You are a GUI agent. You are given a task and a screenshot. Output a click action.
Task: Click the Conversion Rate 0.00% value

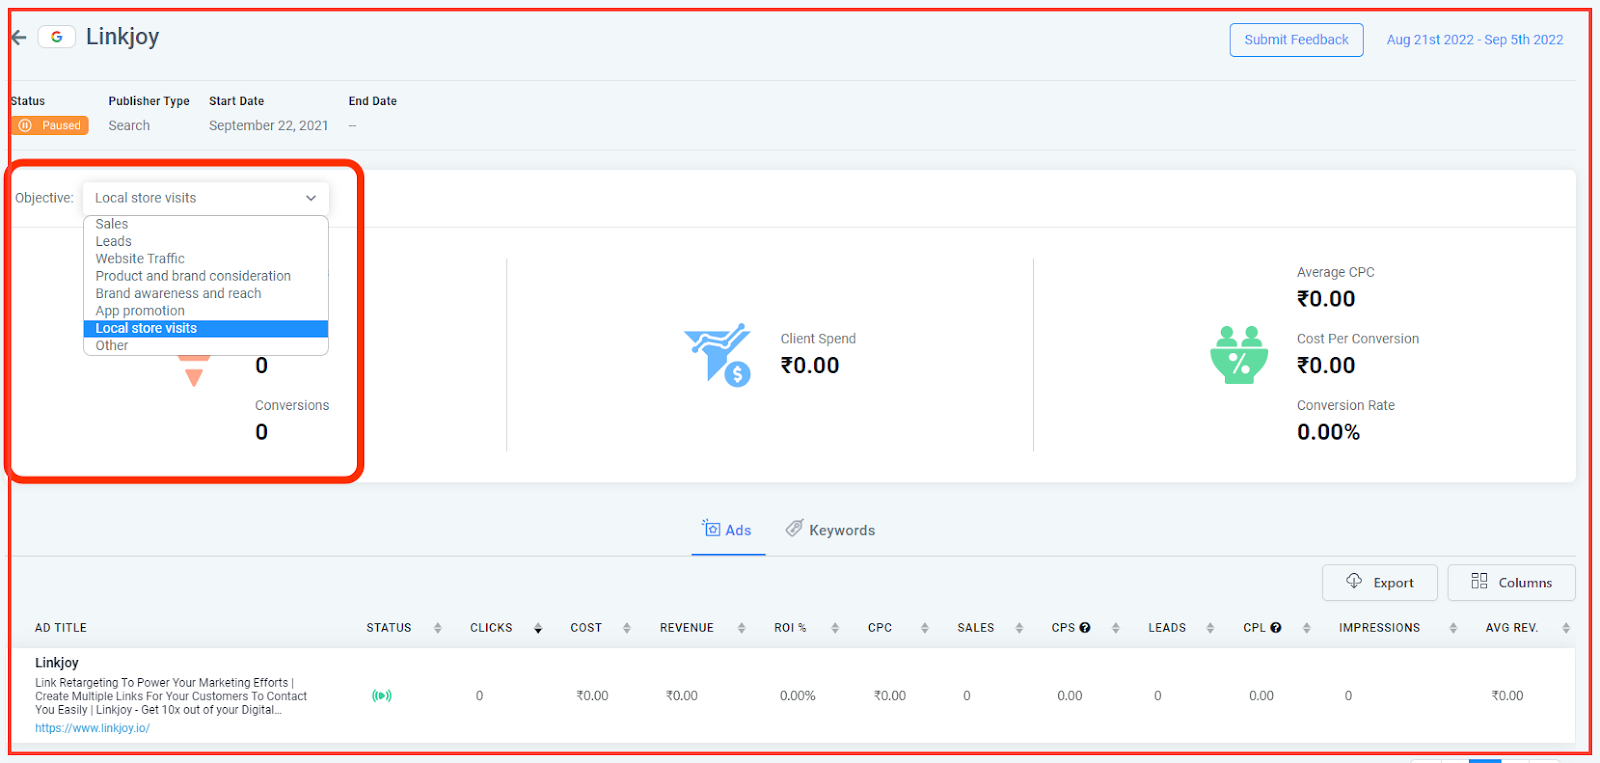[x=1328, y=432]
